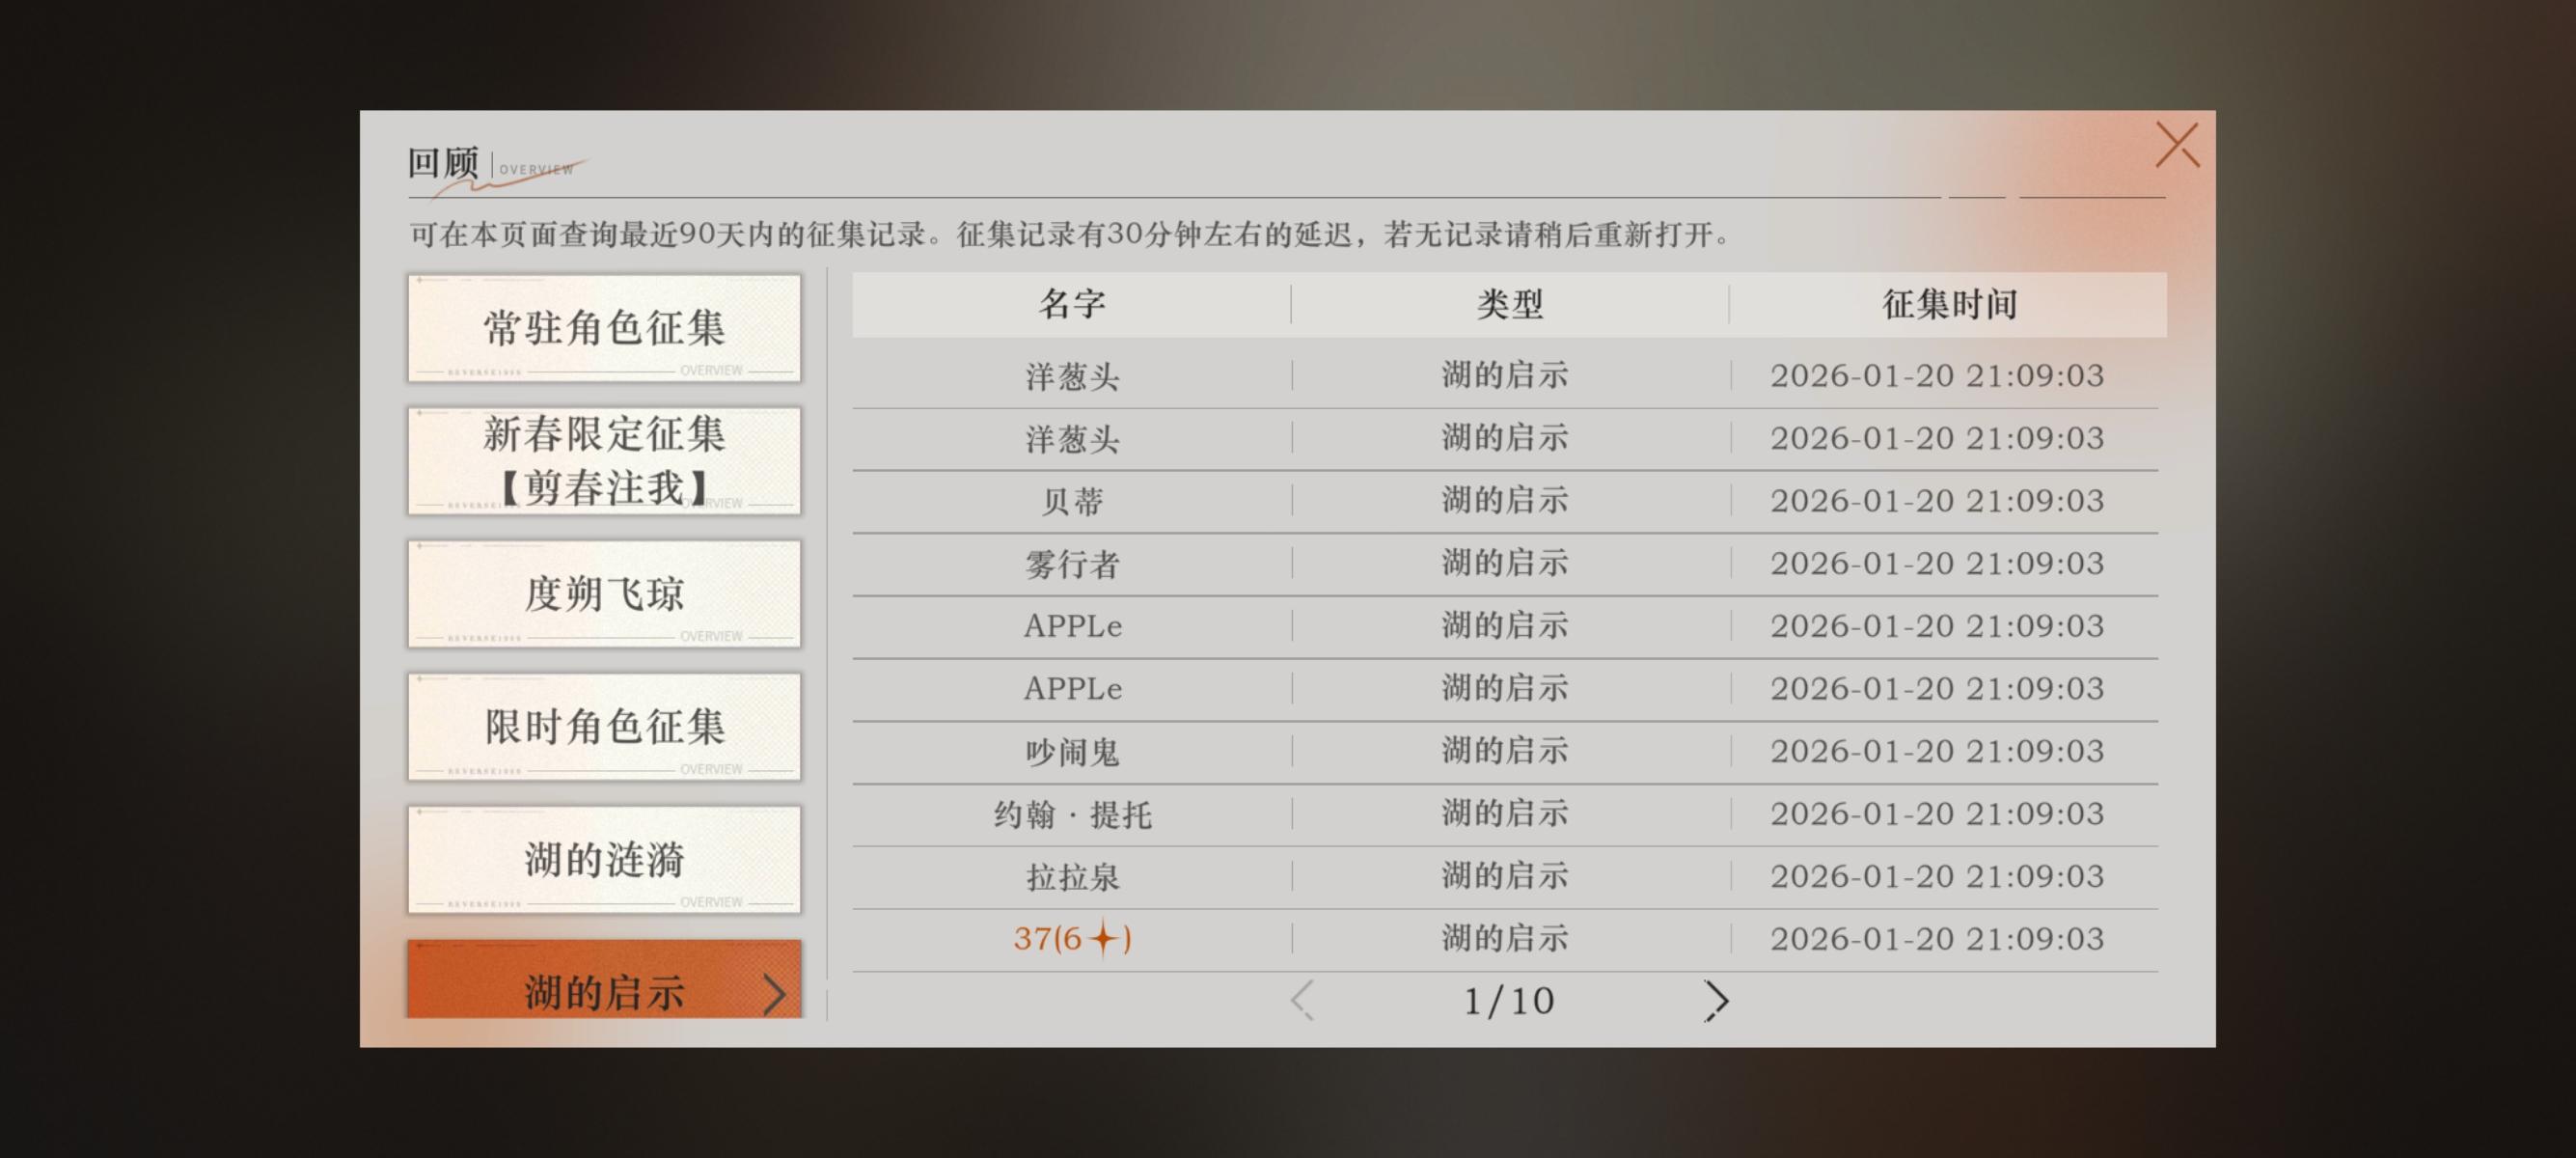
Task: Open the 常驻角色征集 record tab
Action: click(x=604, y=328)
